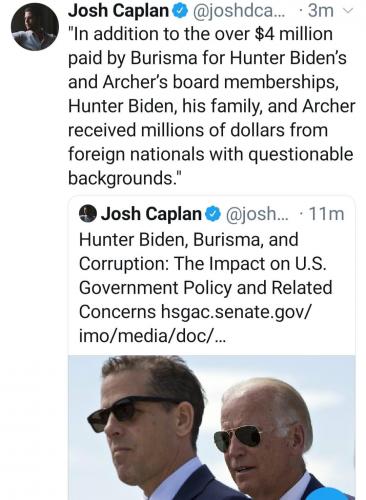Click verified badge beside top Josh Caplan name
This screenshot has width=366, height=500.
click(179, 12)
